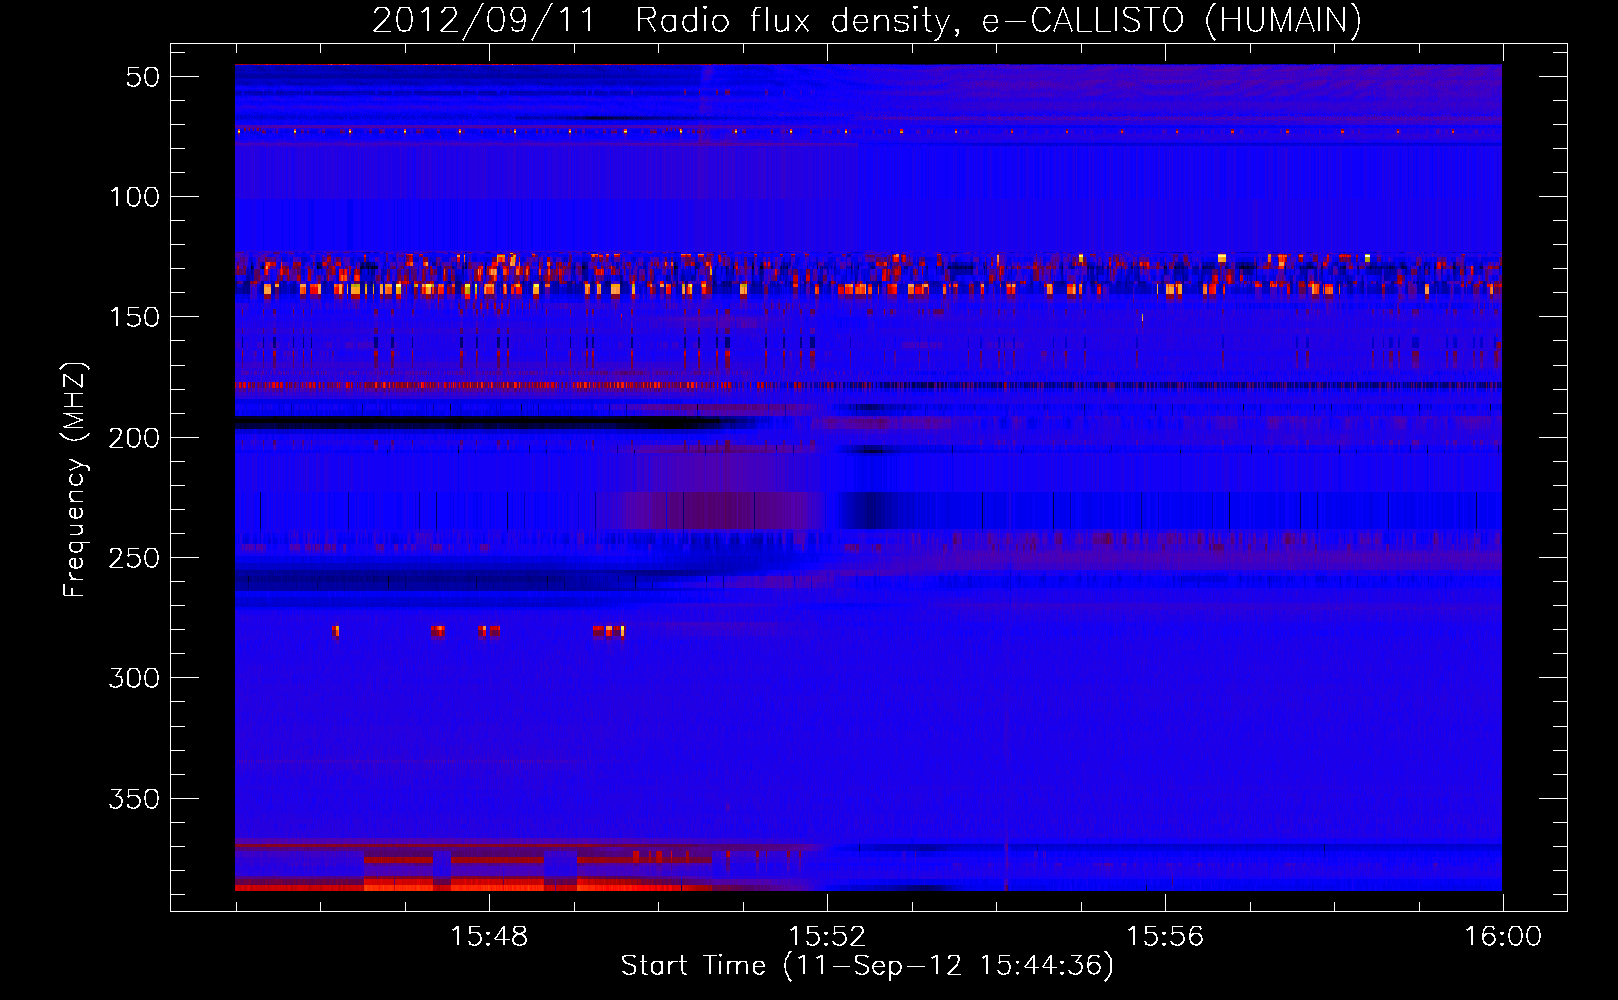This screenshot has width=1618, height=1000.
Task: Click the 'Start Time (11-Sep-12 15:44:36)' axis label
Action: 867,966
